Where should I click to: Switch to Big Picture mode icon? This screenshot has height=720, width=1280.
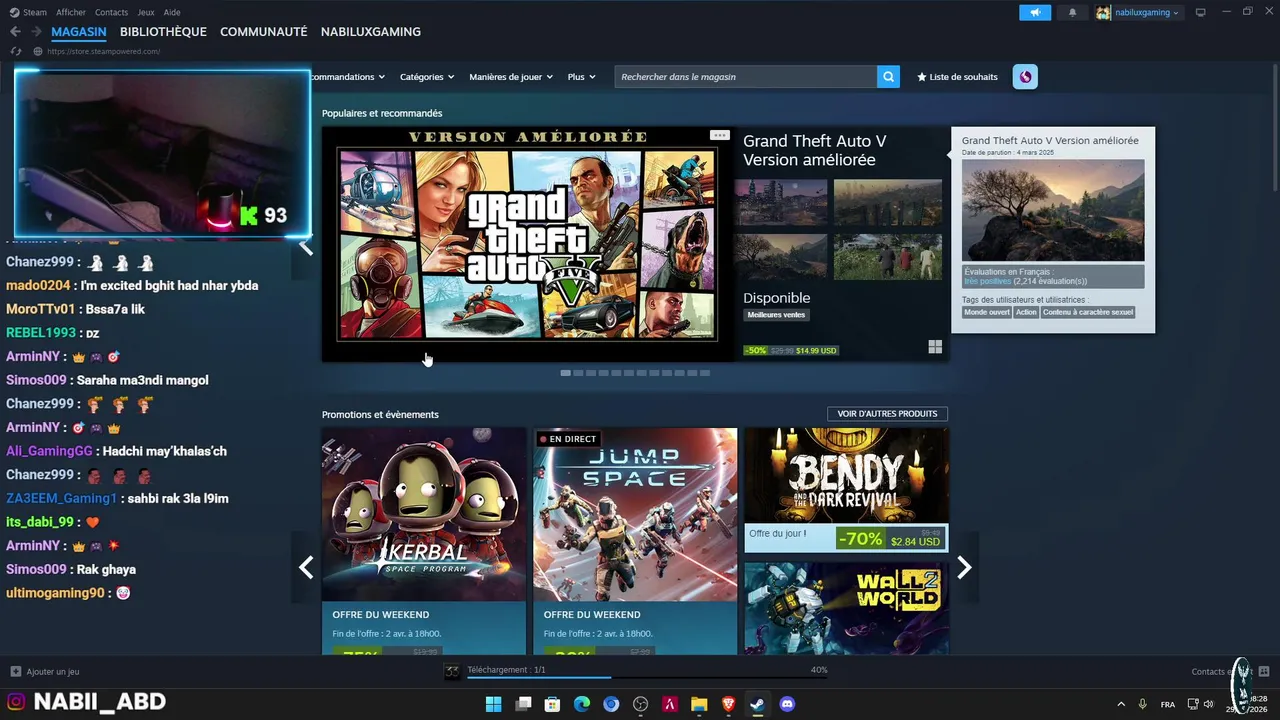[1201, 12]
